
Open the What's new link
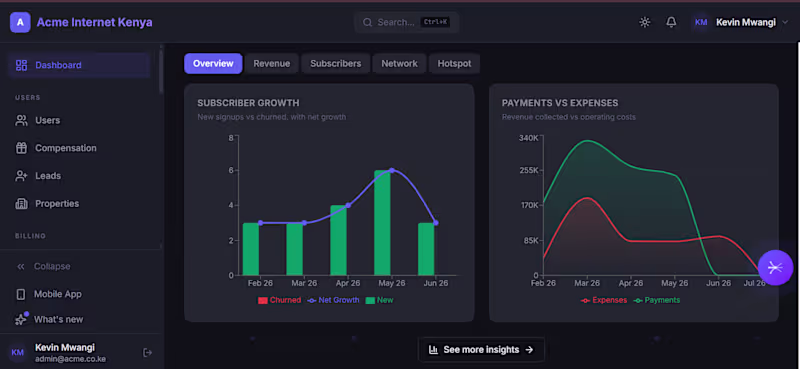pos(58,319)
